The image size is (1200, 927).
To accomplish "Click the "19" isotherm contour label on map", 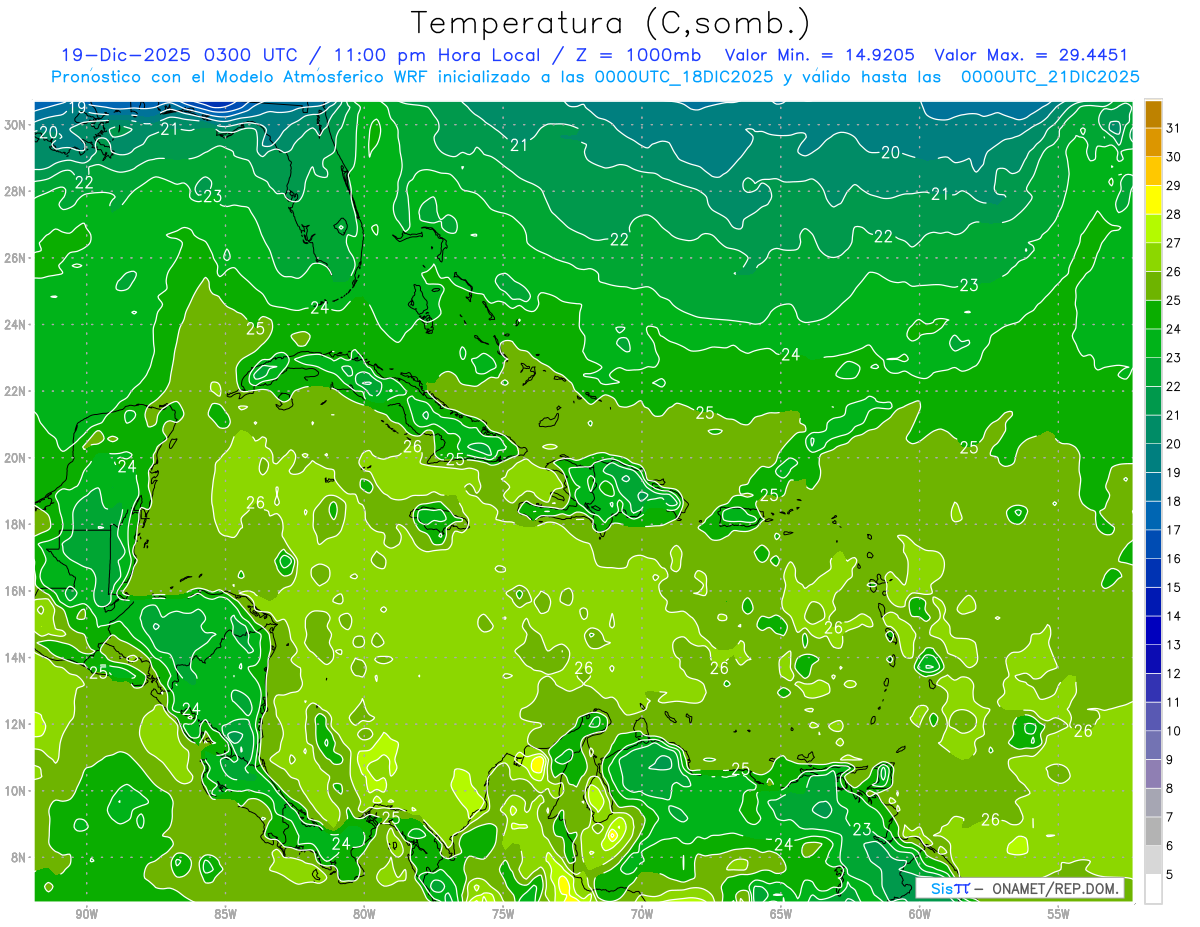I will coord(77,108).
